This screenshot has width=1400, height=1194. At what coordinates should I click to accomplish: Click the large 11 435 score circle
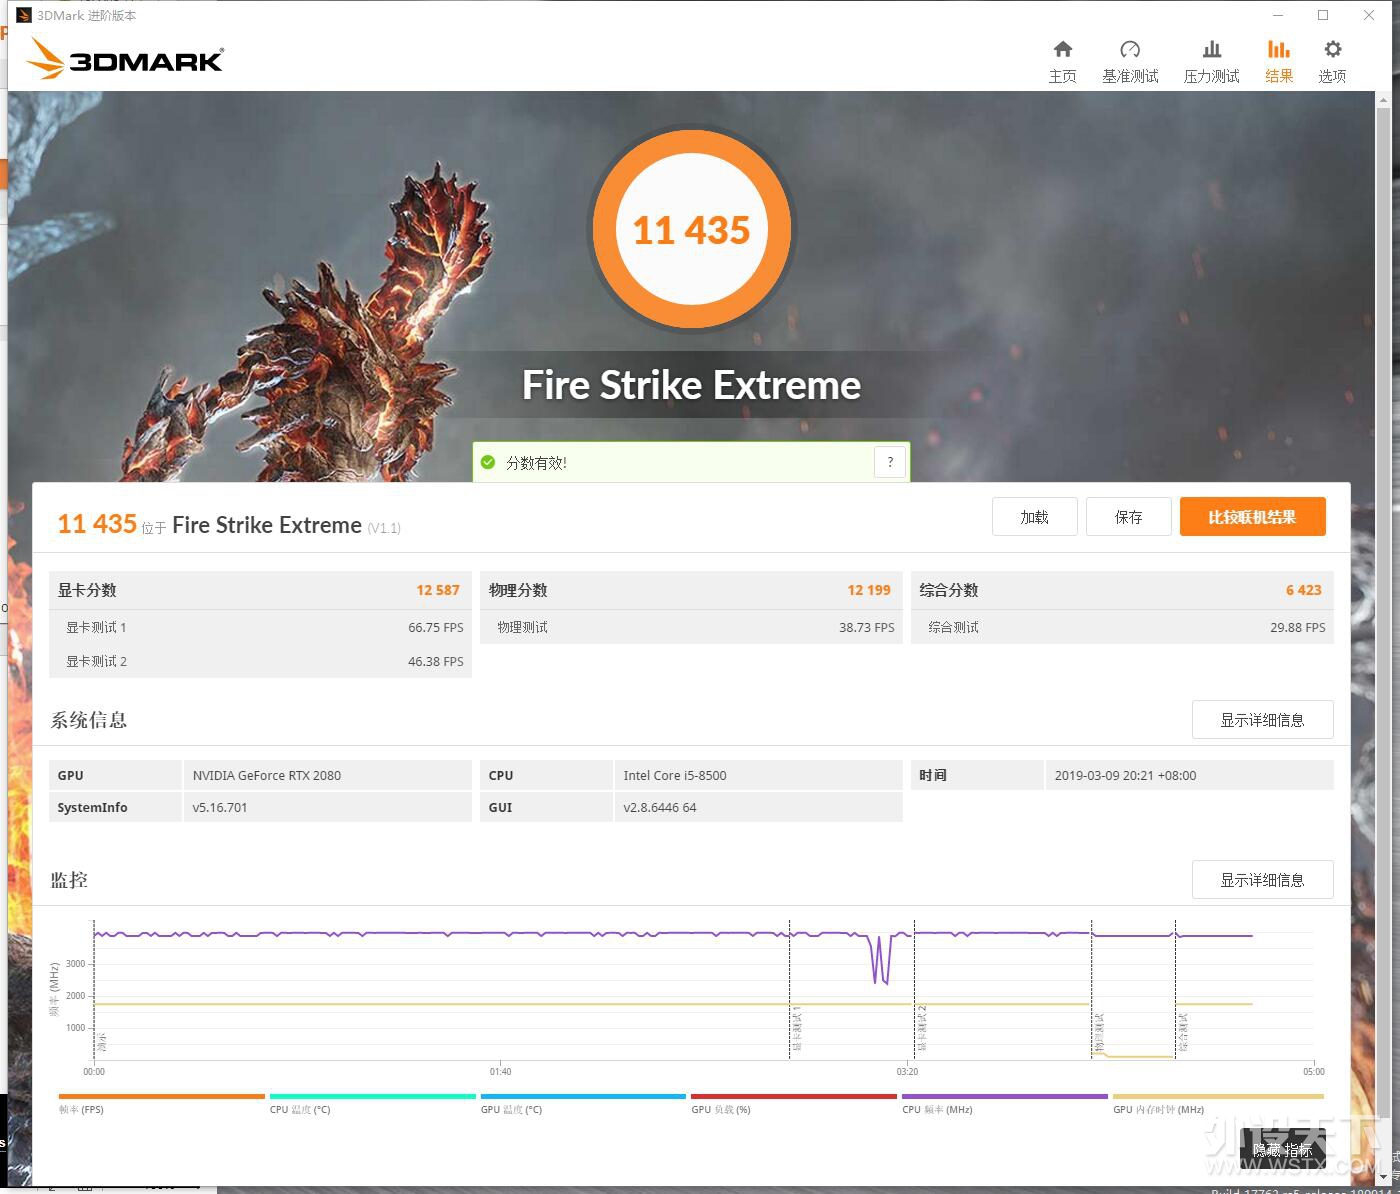click(691, 230)
